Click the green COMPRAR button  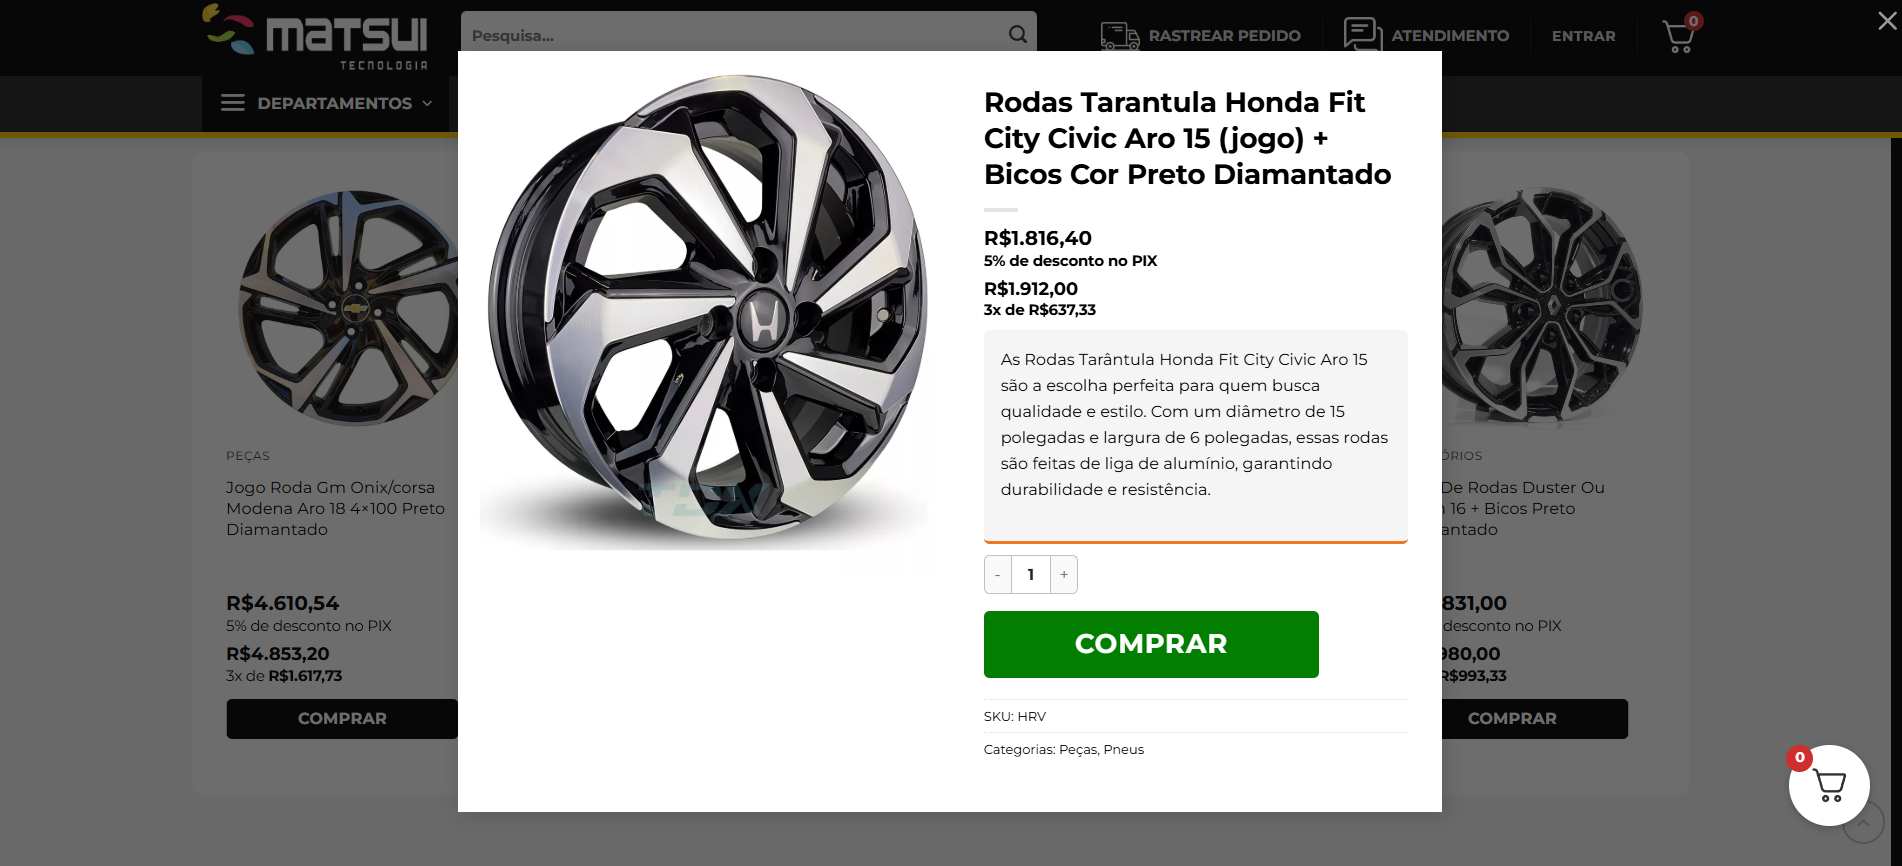coord(1151,644)
